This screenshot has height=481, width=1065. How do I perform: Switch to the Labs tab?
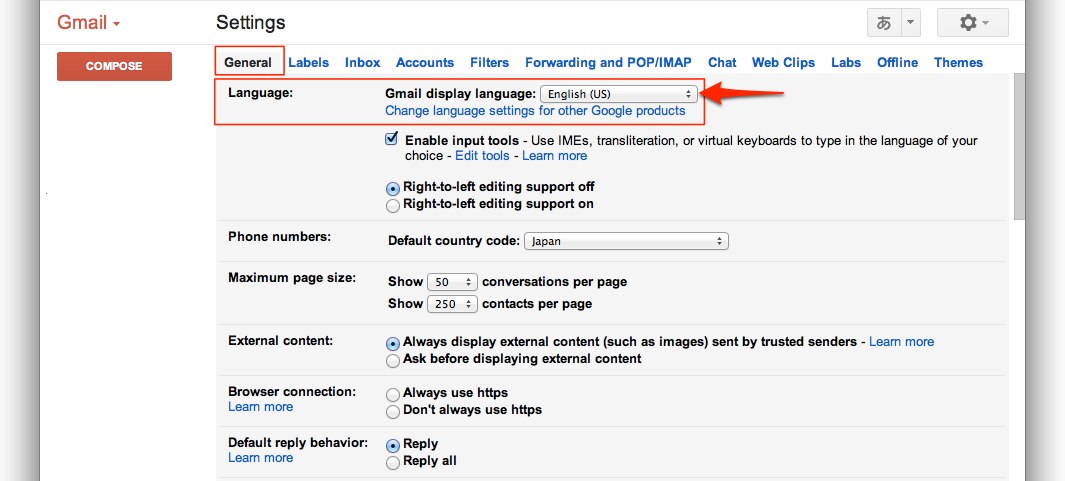click(846, 63)
